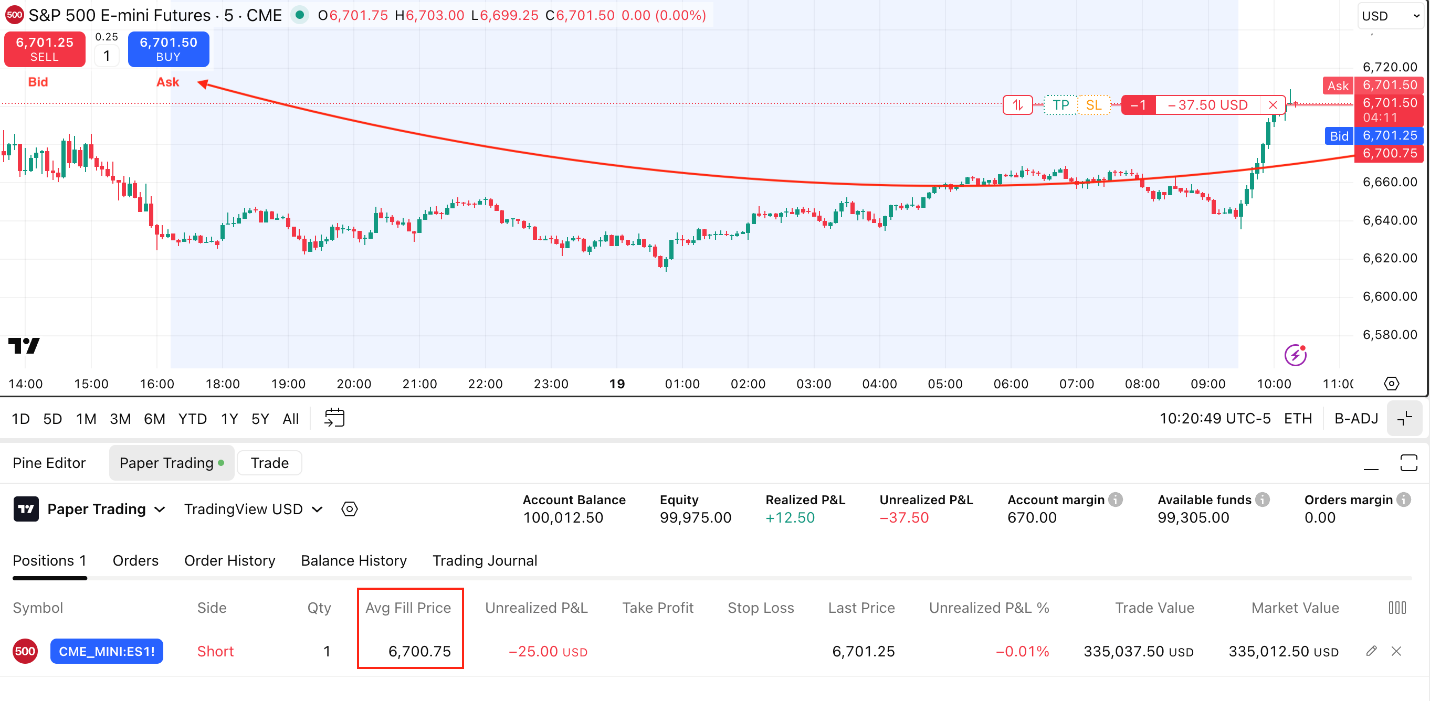Switch to Positions 1 tab

(x=49, y=561)
